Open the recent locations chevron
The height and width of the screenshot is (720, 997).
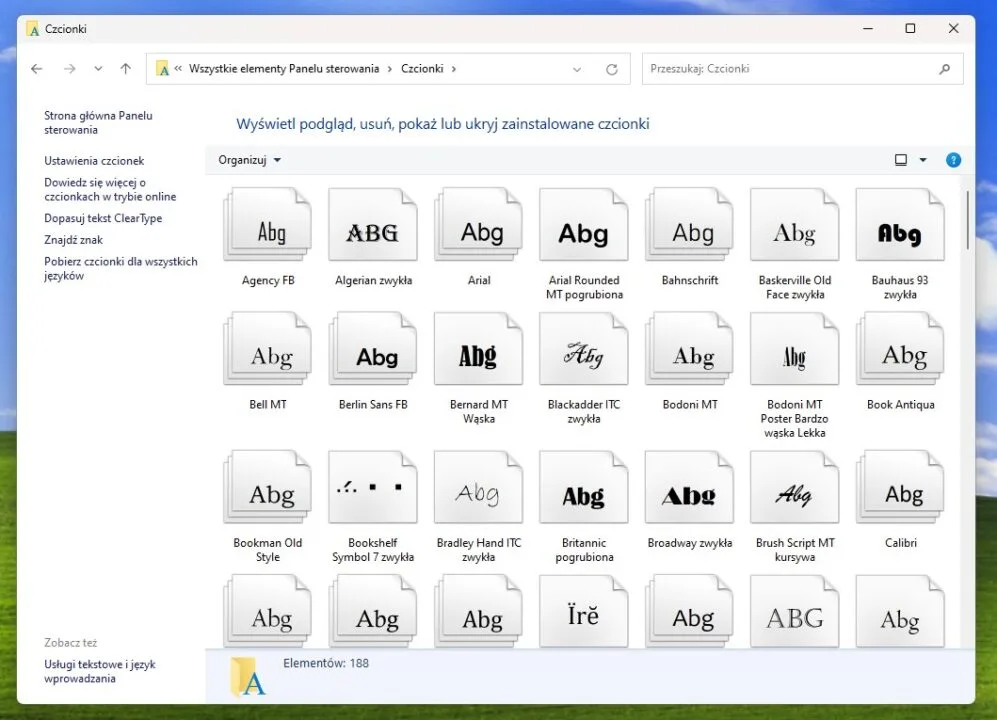coord(98,69)
